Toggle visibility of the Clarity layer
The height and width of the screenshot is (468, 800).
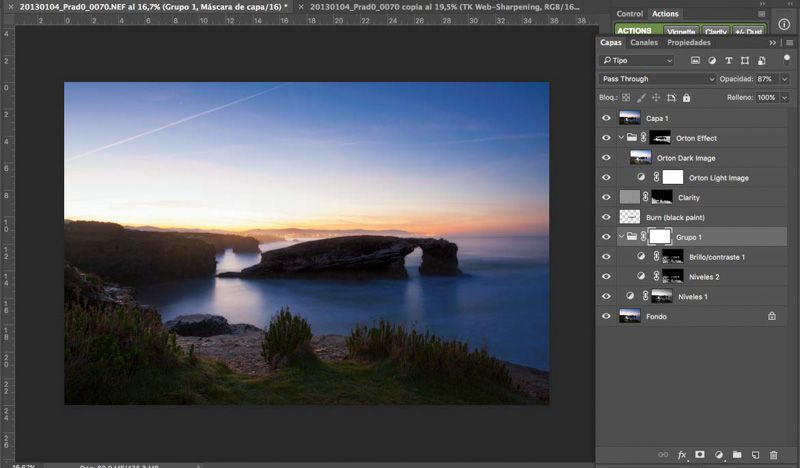[x=606, y=198]
